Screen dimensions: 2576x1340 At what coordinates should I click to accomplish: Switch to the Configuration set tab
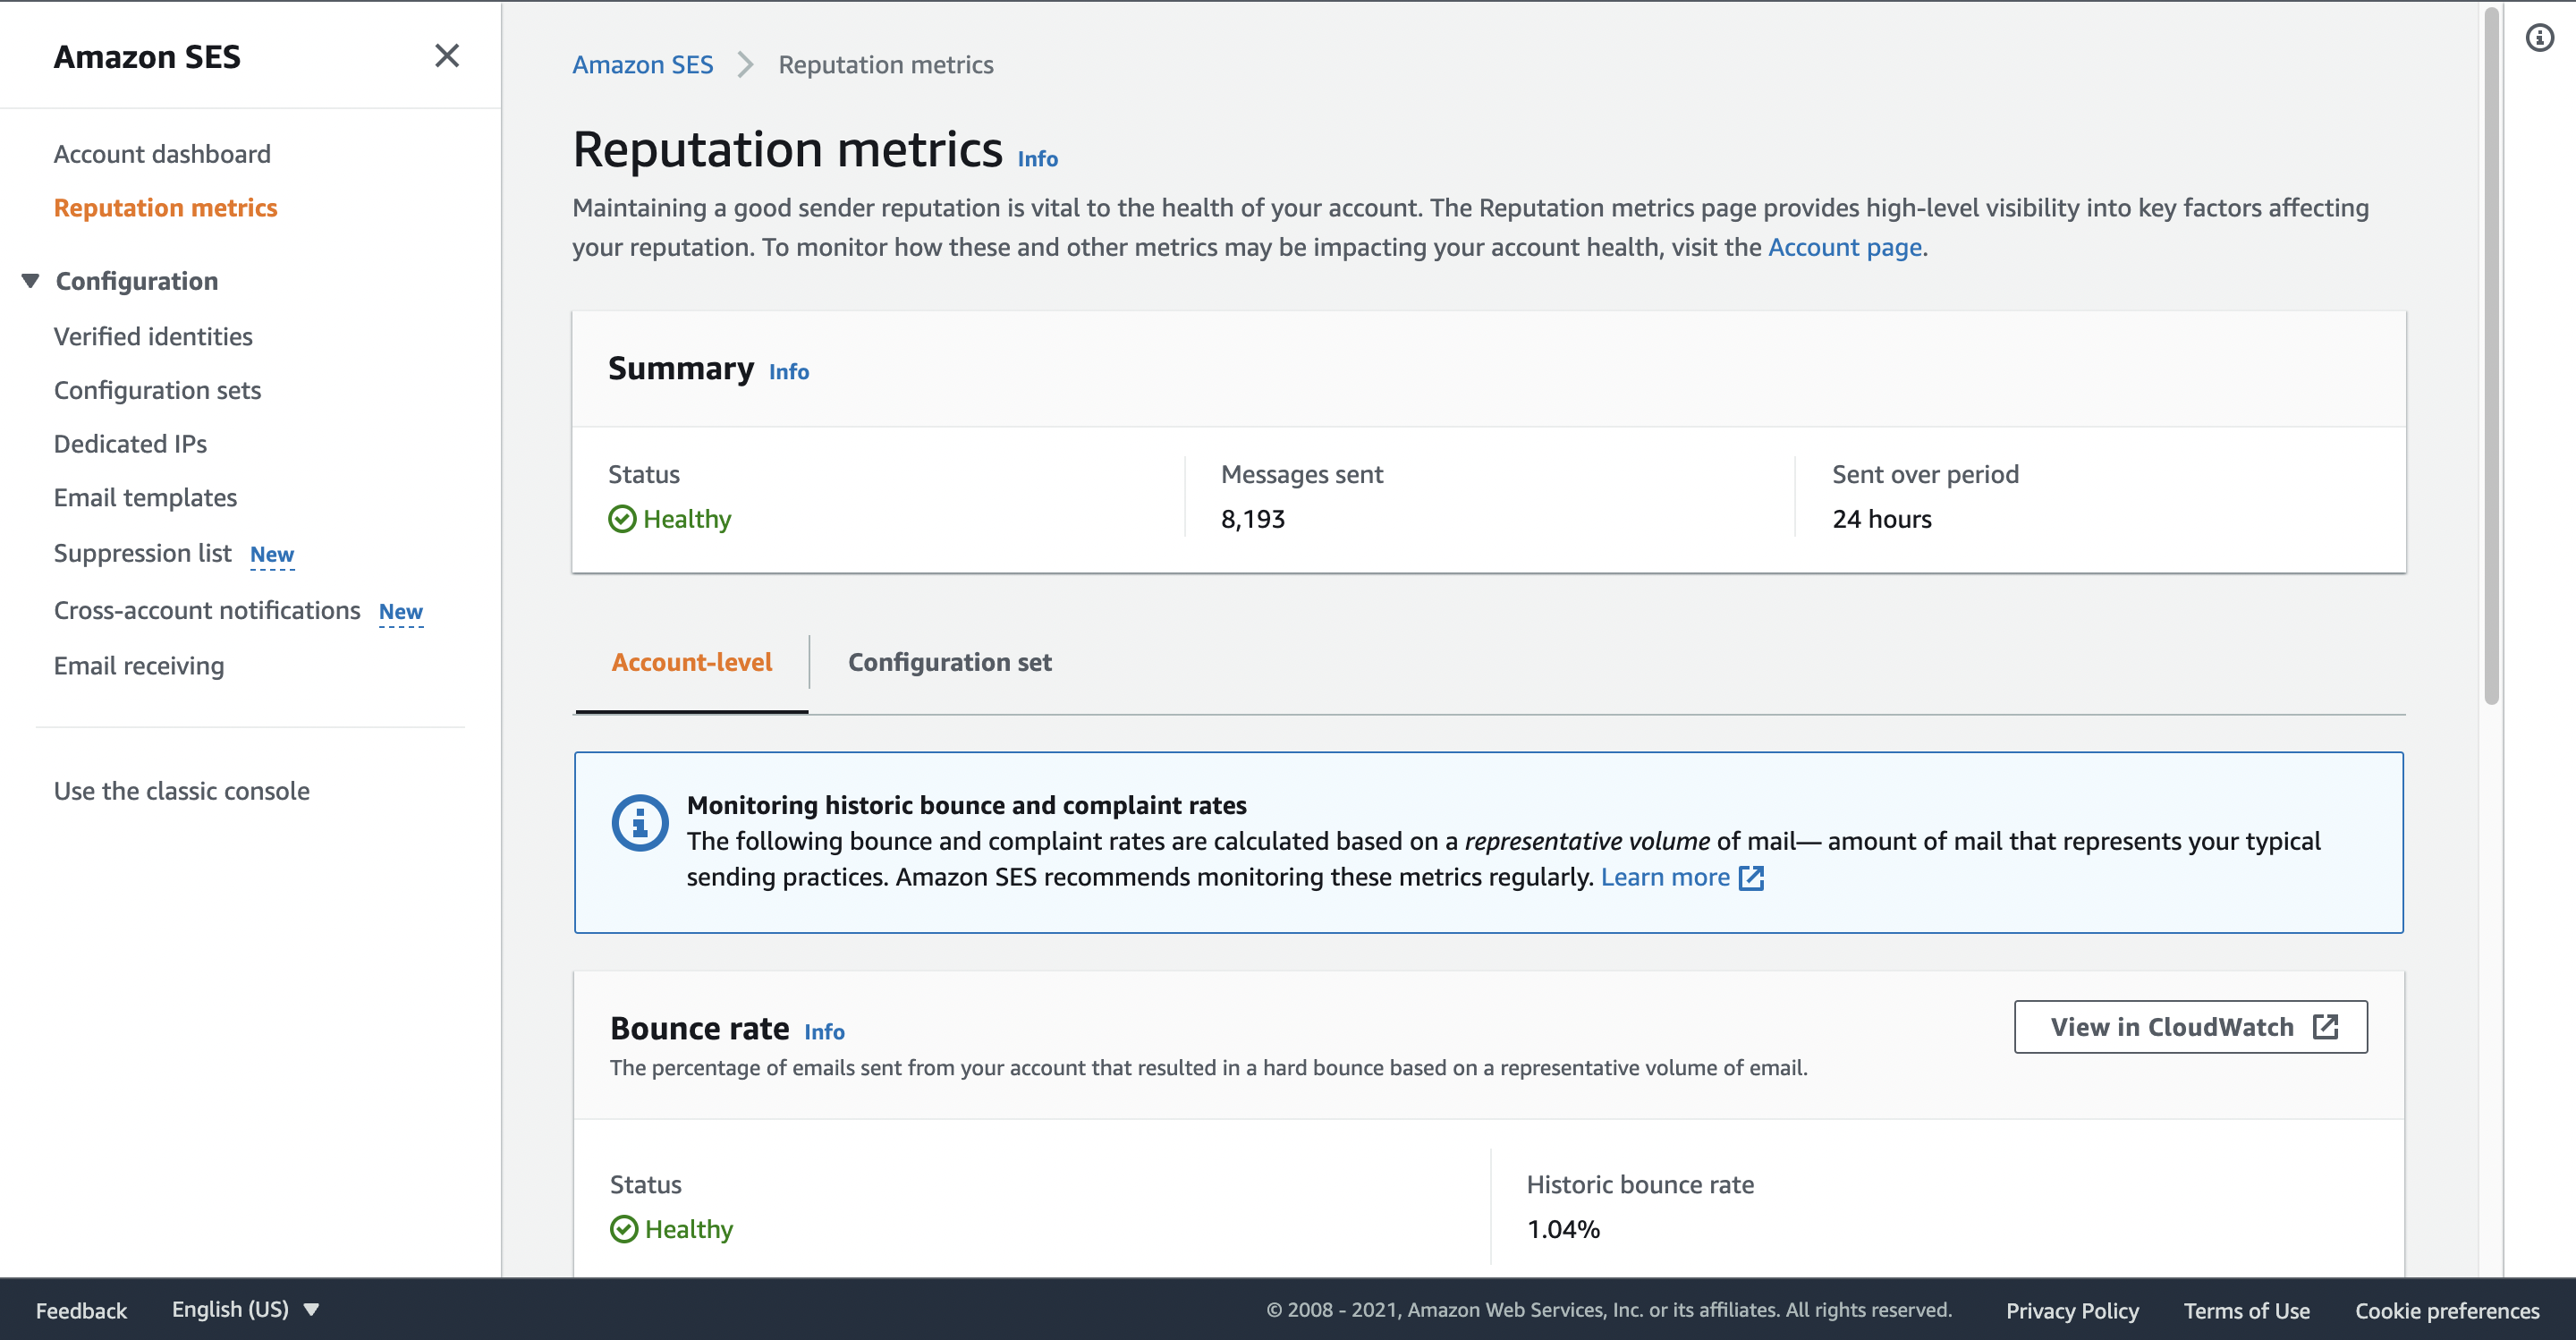[951, 661]
